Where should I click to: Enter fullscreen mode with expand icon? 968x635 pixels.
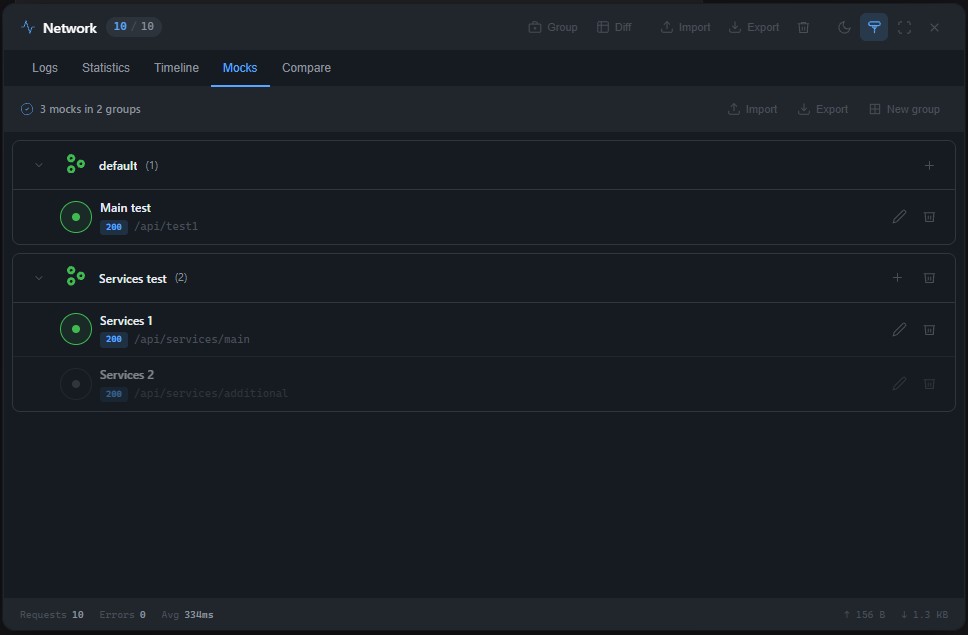904,27
